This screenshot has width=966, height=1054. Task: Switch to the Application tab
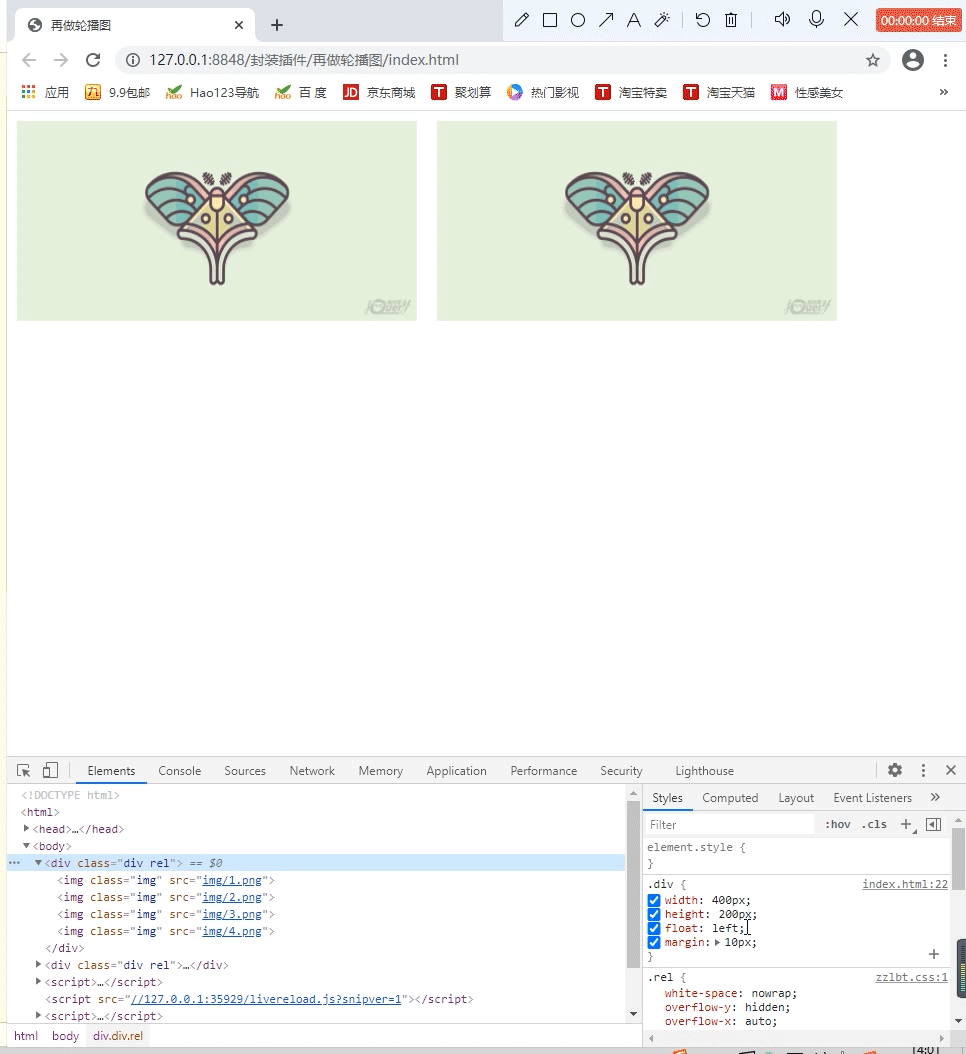456,771
